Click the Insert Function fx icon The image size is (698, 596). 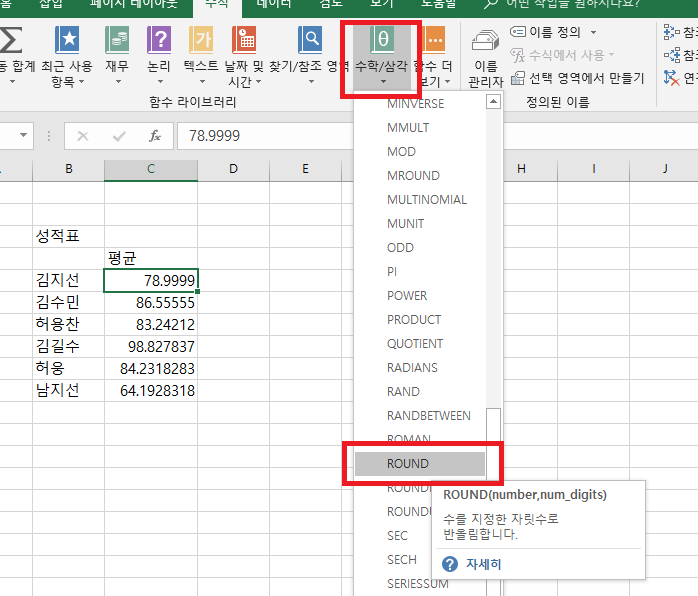154,136
